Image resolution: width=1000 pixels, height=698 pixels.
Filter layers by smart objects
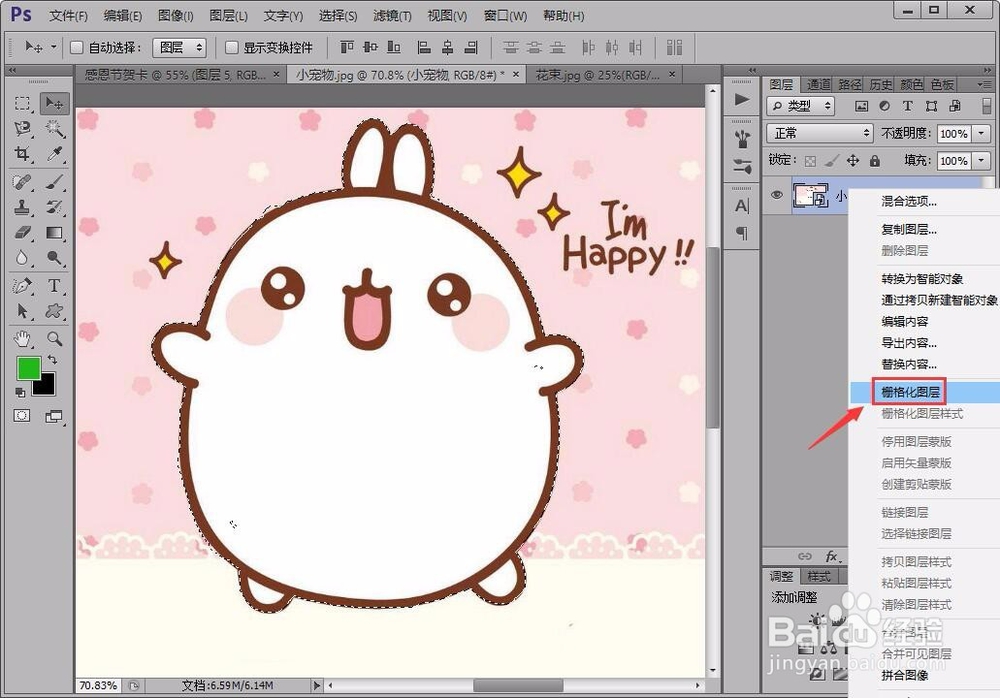coord(955,106)
